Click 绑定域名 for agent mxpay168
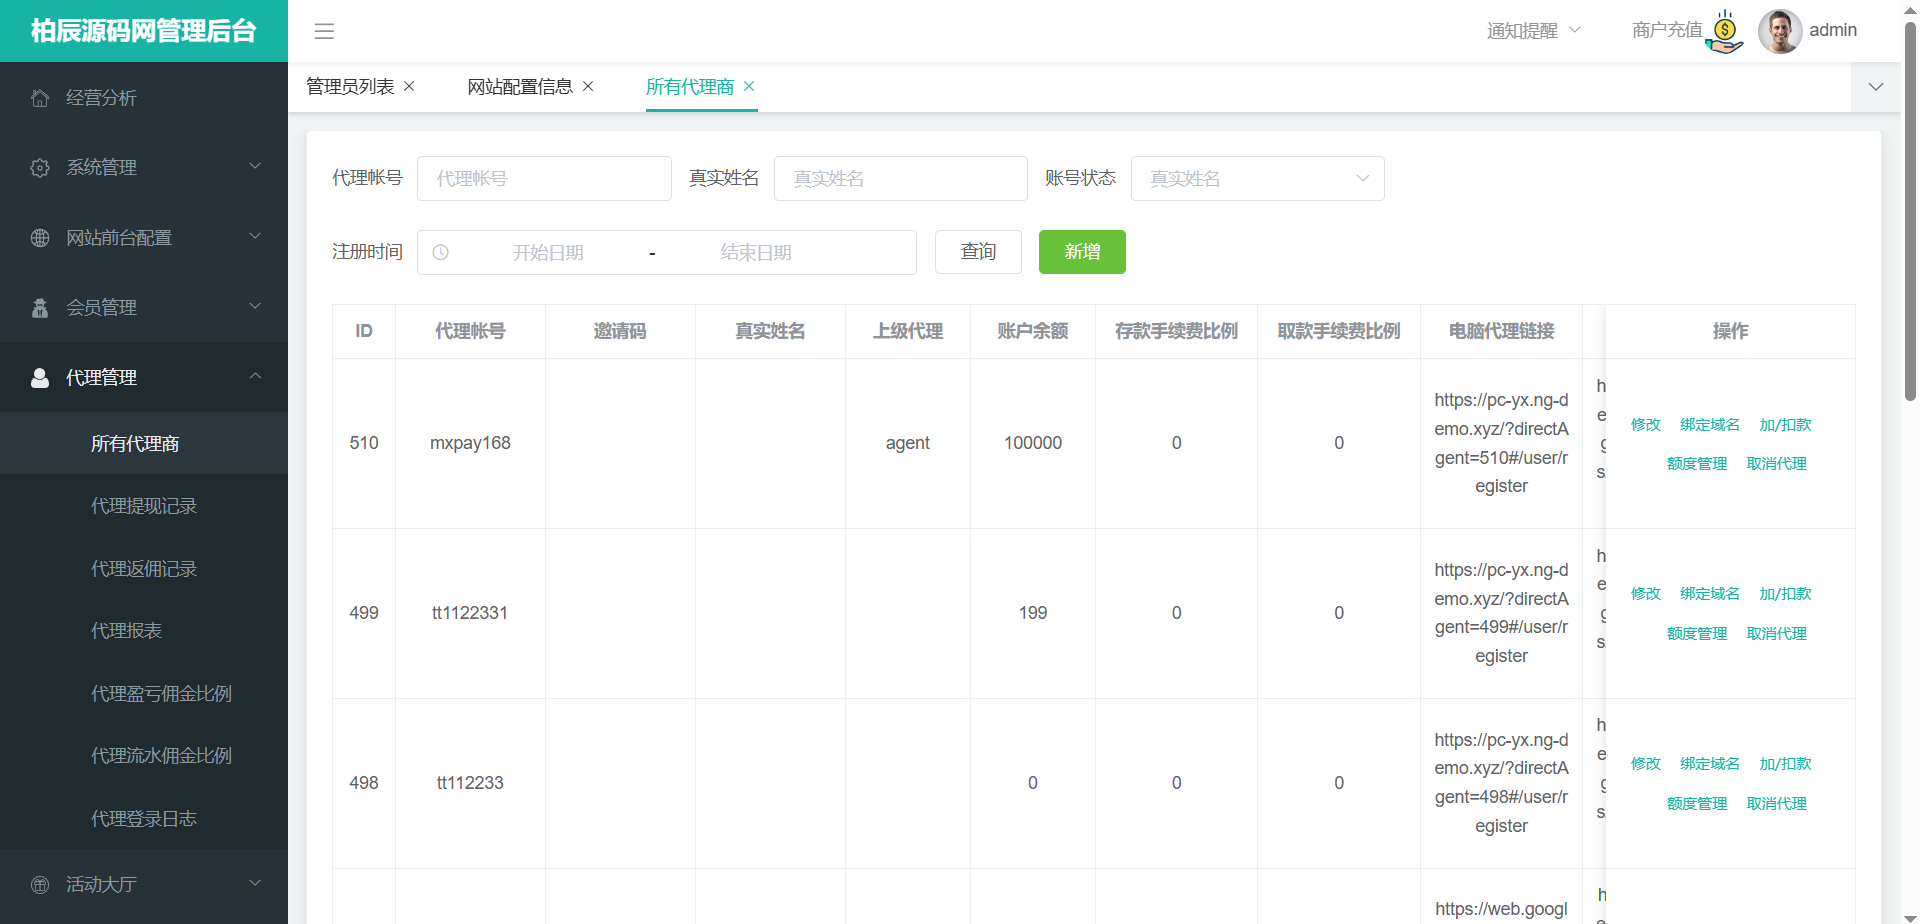This screenshot has width=1920, height=924. (x=1710, y=425)
